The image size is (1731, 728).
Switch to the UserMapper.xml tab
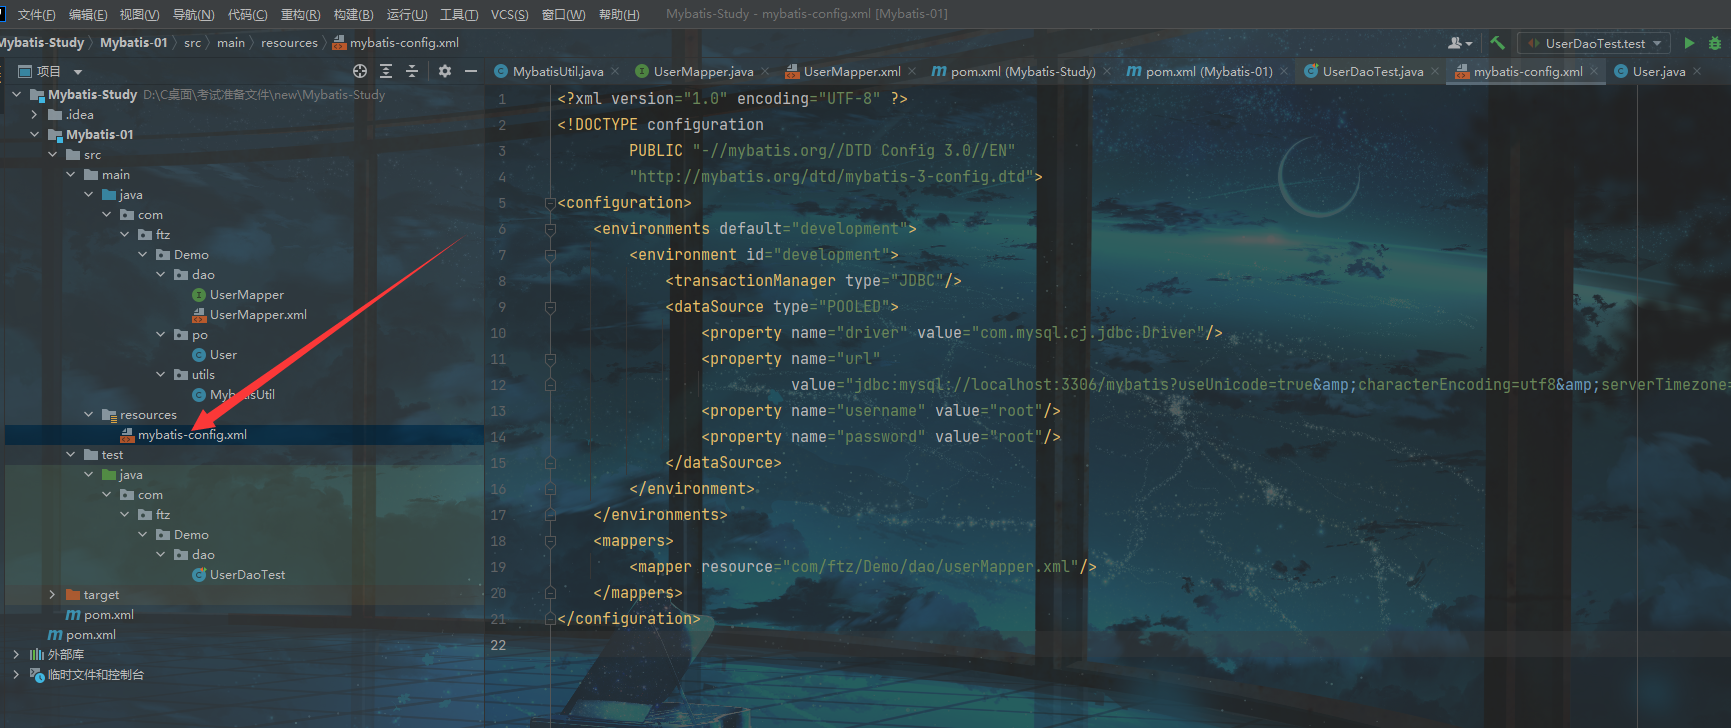(x=852, y=71)
